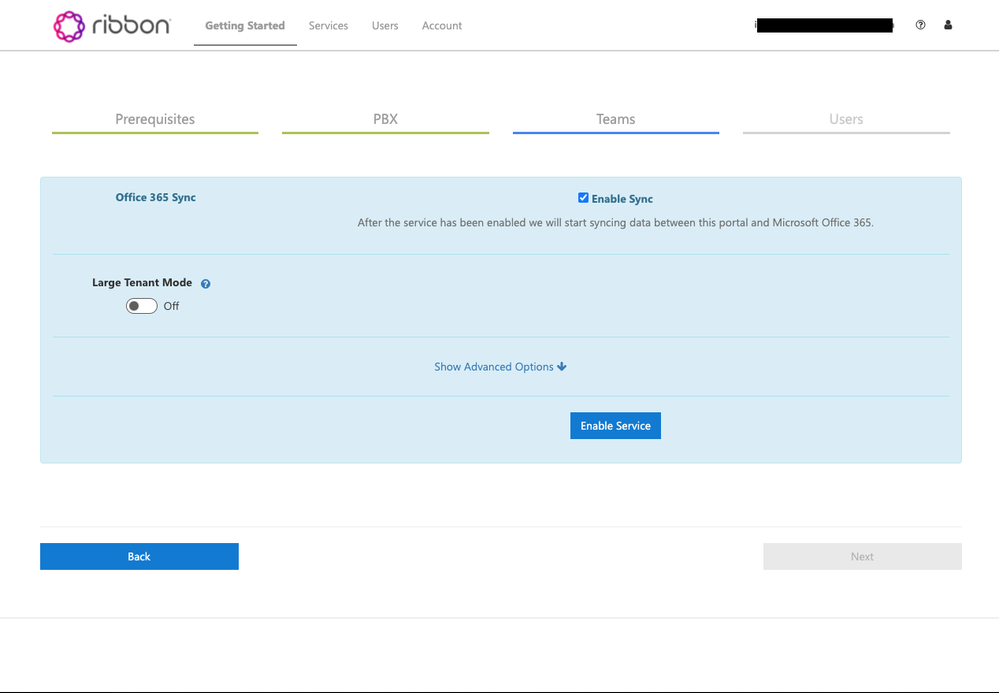Uncheck the Enable Sync checkbox
The width and height of the screenshot is (999, 693).
(583, 198)
